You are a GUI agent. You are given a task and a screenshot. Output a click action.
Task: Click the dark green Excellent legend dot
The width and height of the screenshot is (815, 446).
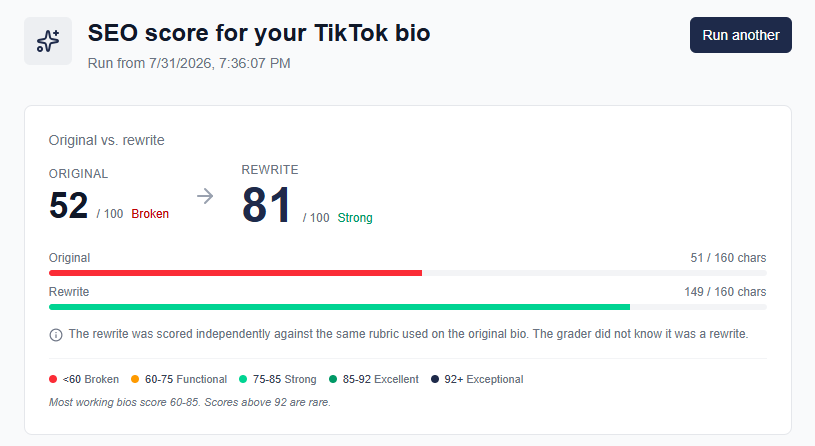coord(333,379)
